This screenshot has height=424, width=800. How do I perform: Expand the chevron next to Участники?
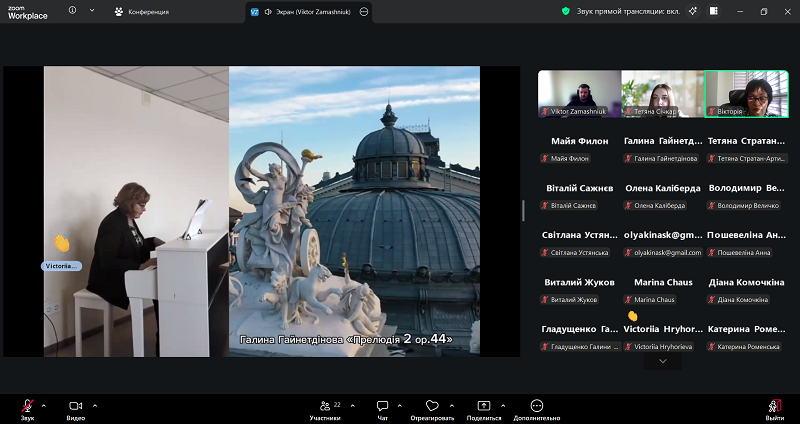click(348, 405)
